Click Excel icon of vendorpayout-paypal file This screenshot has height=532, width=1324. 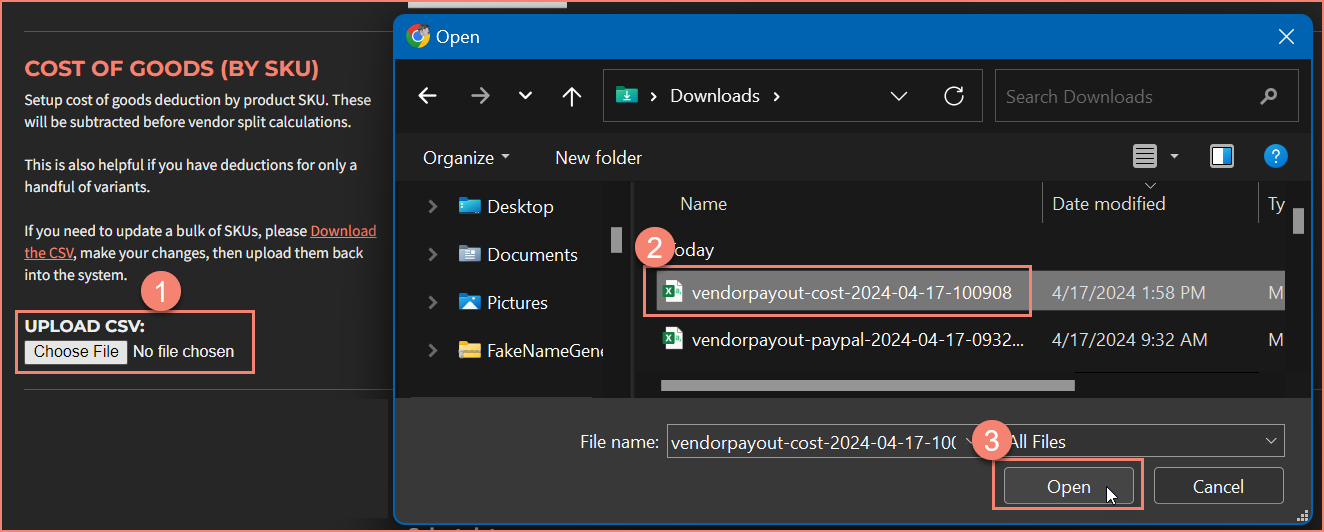pos(672,339)
